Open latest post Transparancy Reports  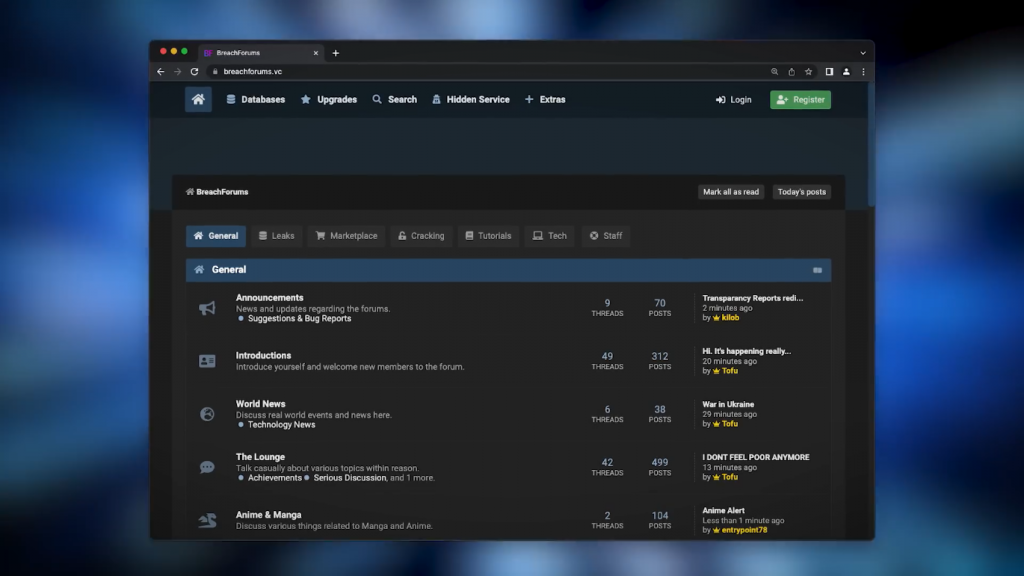752,298
